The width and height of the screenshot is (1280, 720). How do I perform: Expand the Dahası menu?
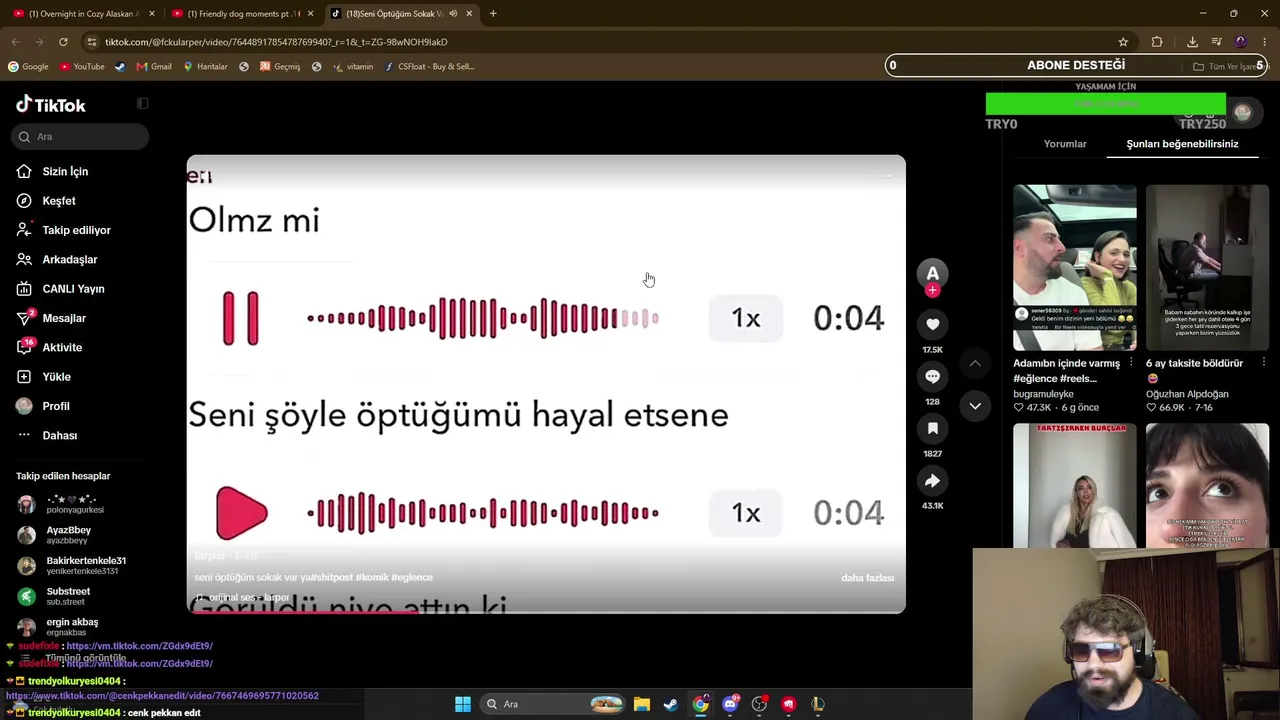[60, 435]
